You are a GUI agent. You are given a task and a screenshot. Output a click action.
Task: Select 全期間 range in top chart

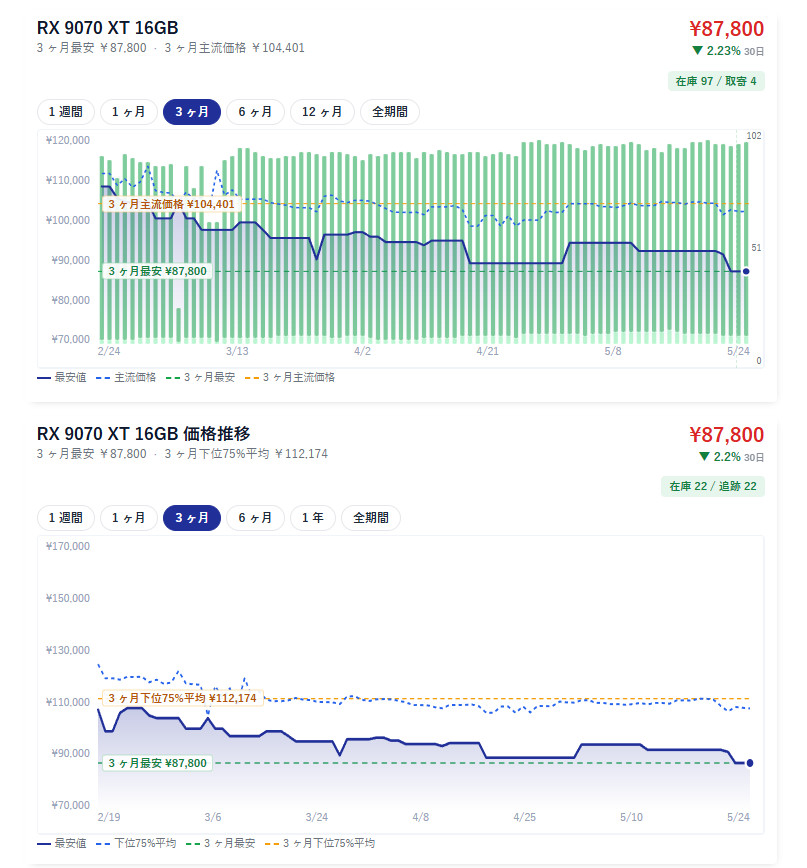click(x=390, y=112)
